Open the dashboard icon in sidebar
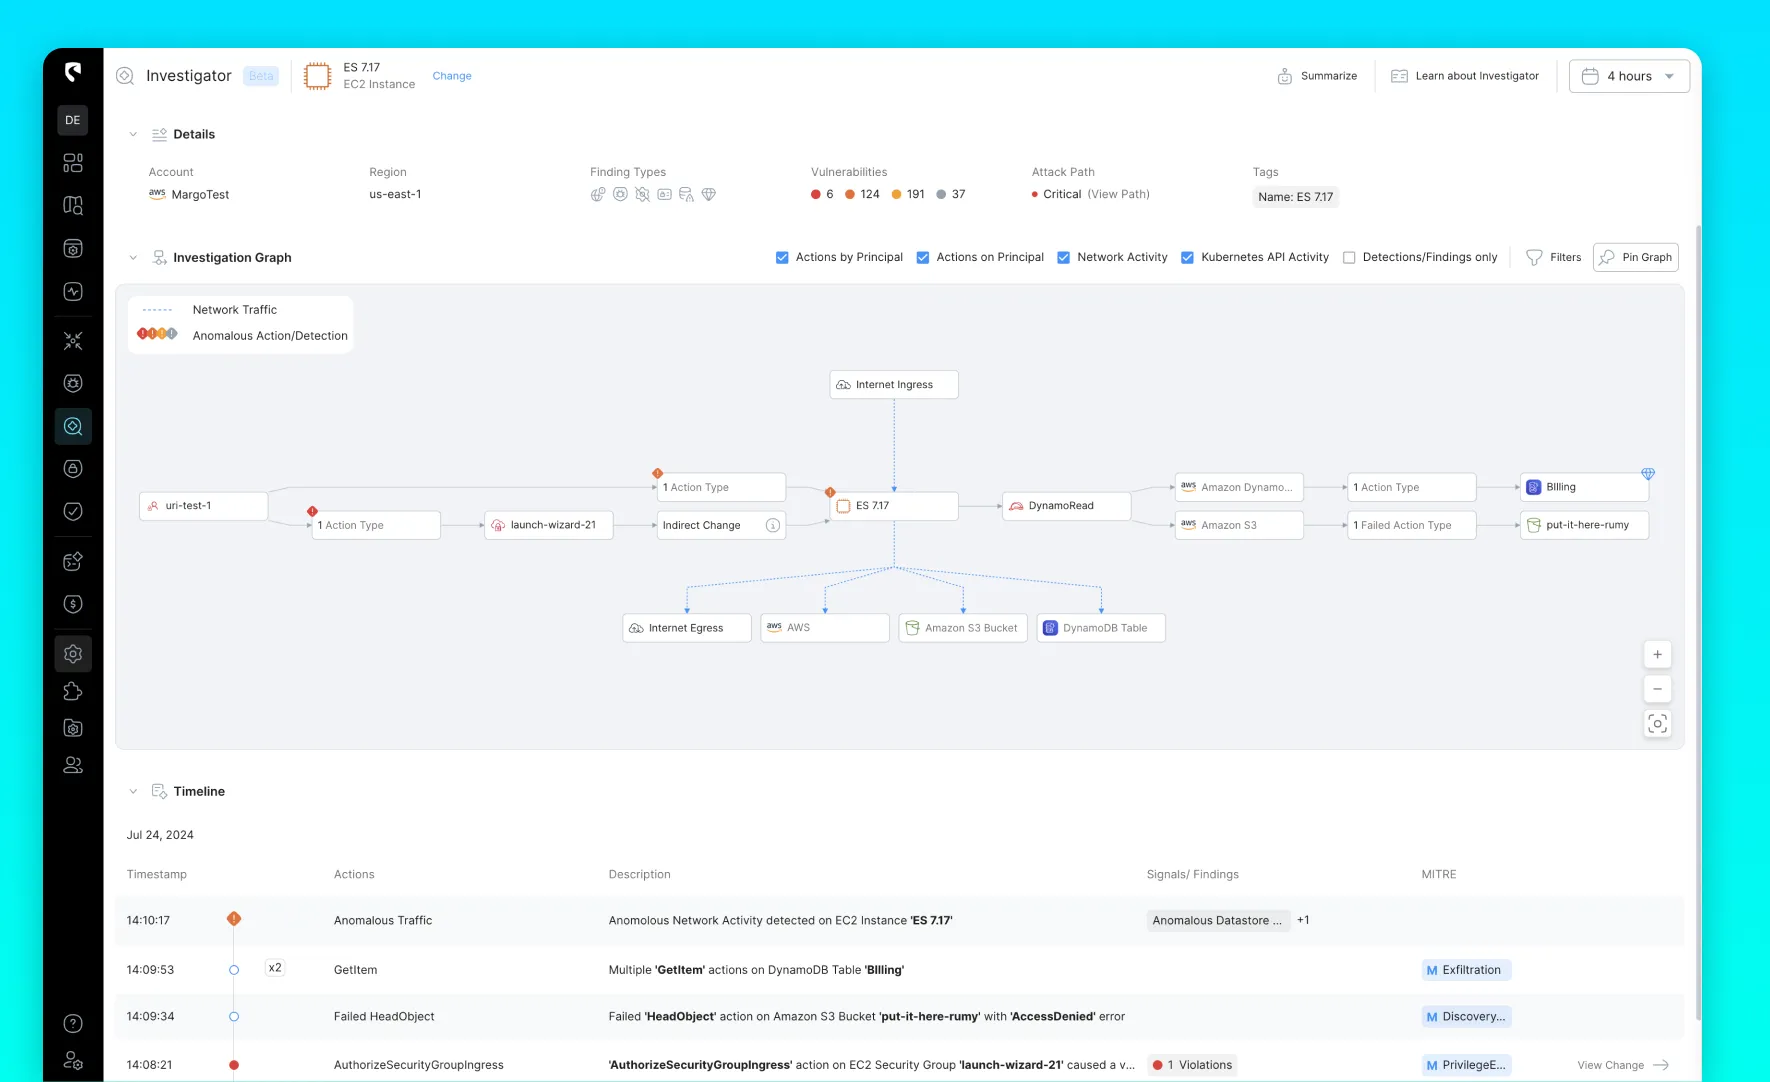This screenshot has width=1770, height=1082. pyautogui.click(x=73, y=163)
